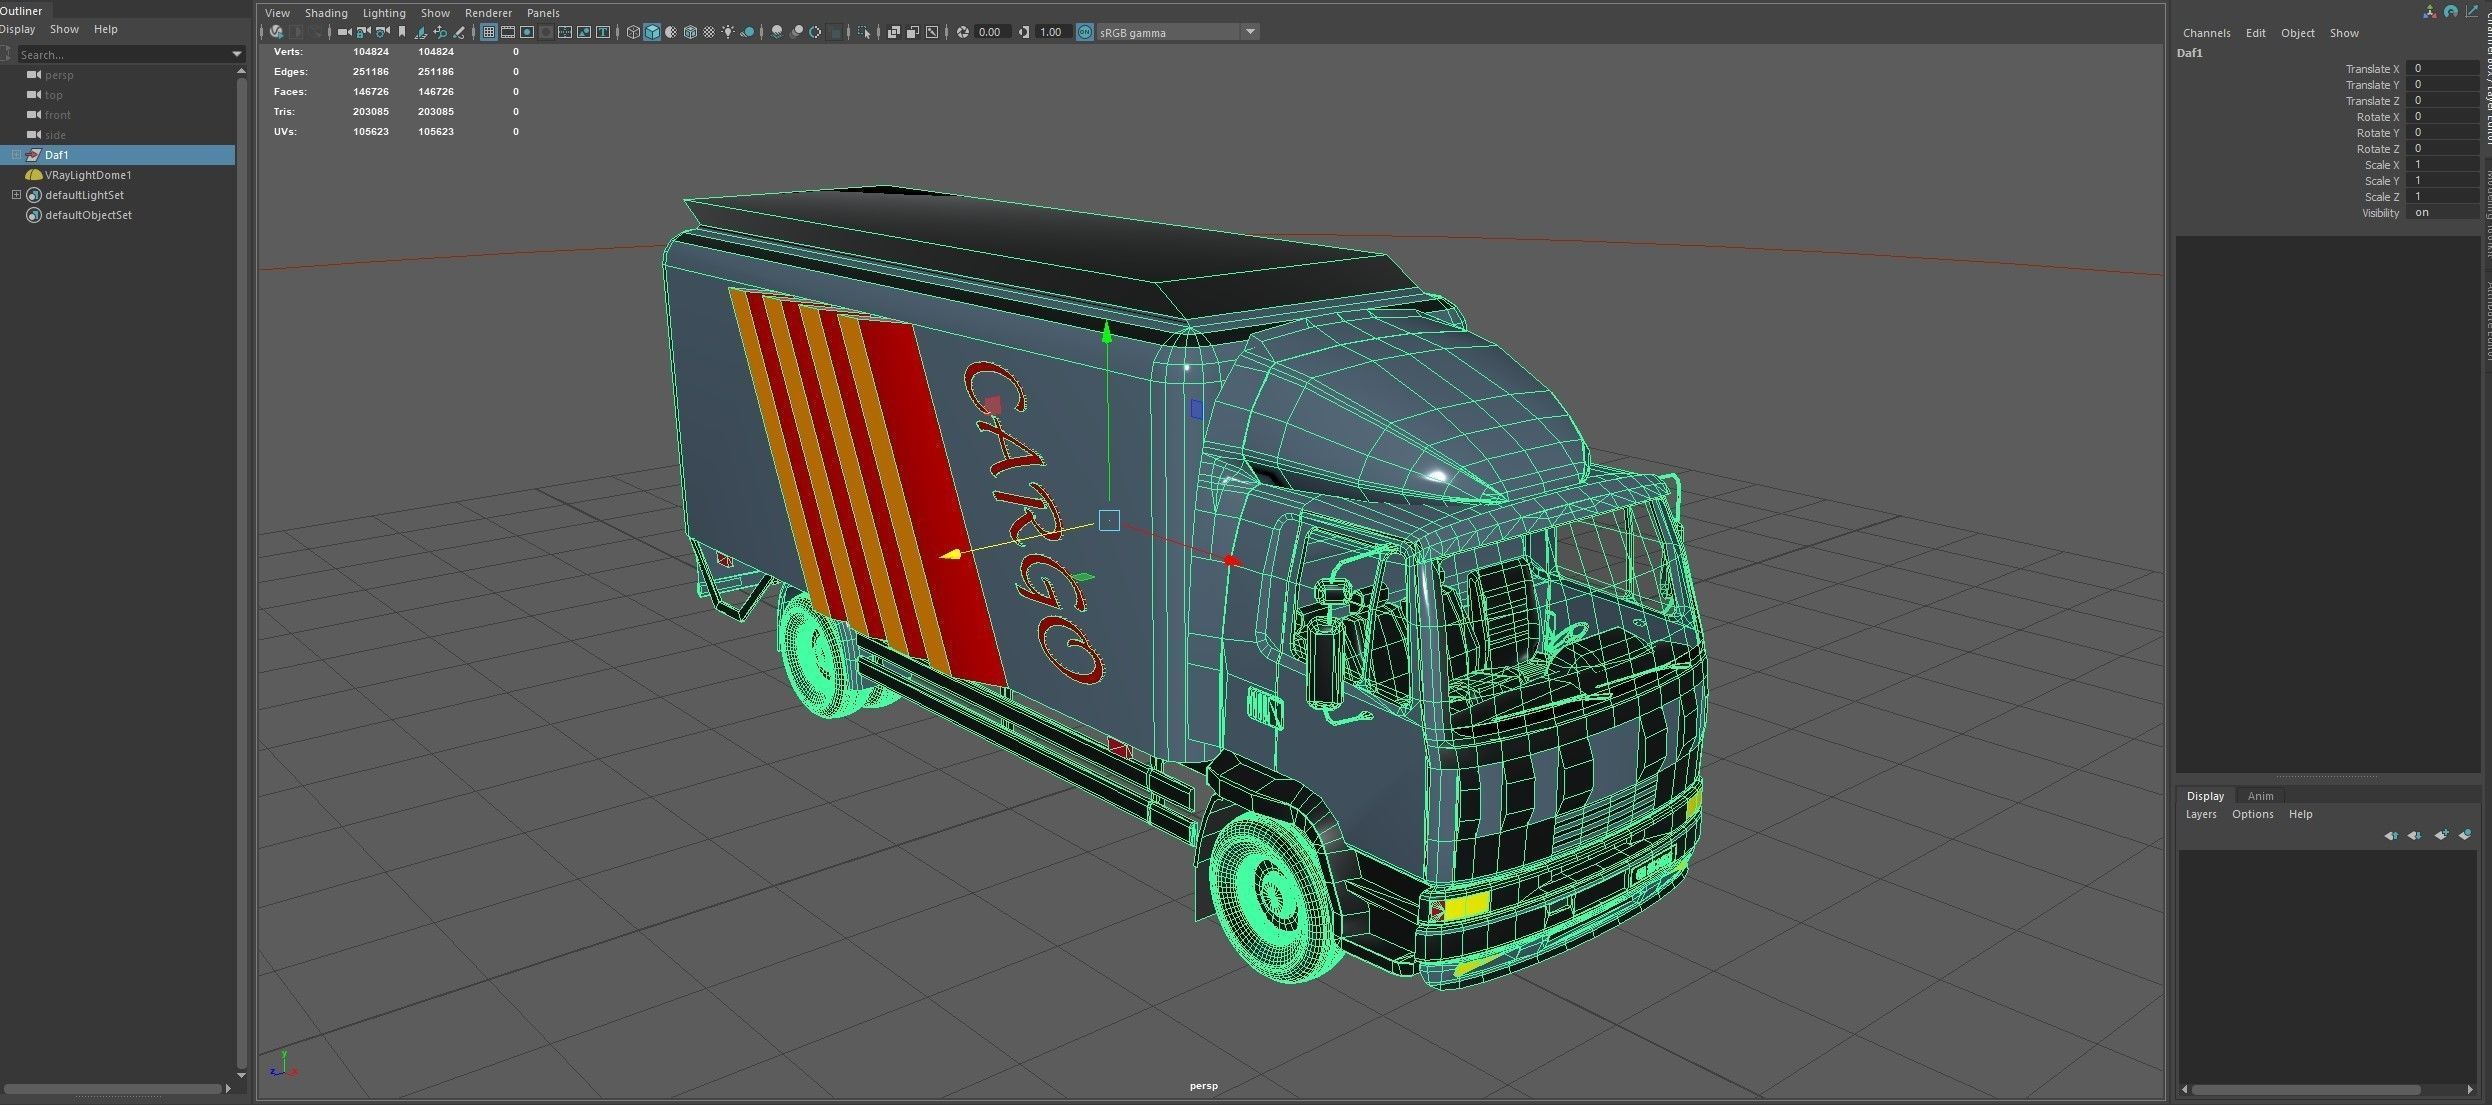Click the Use All Lights bulb icon
Screen dimensions: 2492x1105
(x=728, y=32)
